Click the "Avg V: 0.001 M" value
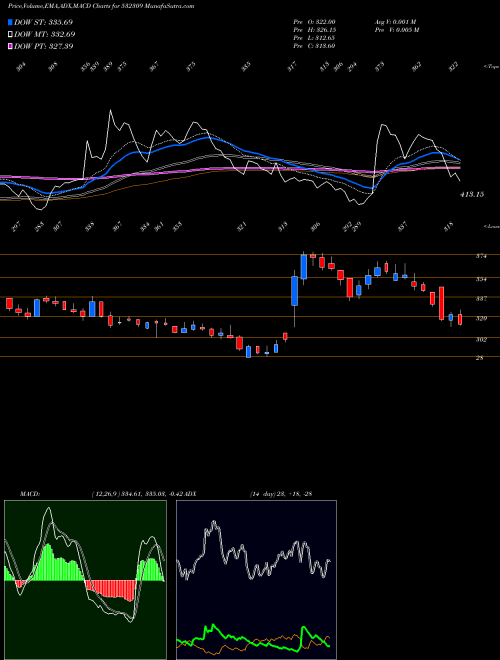Viewport: 500px width, 660px height. pos(395,22)
